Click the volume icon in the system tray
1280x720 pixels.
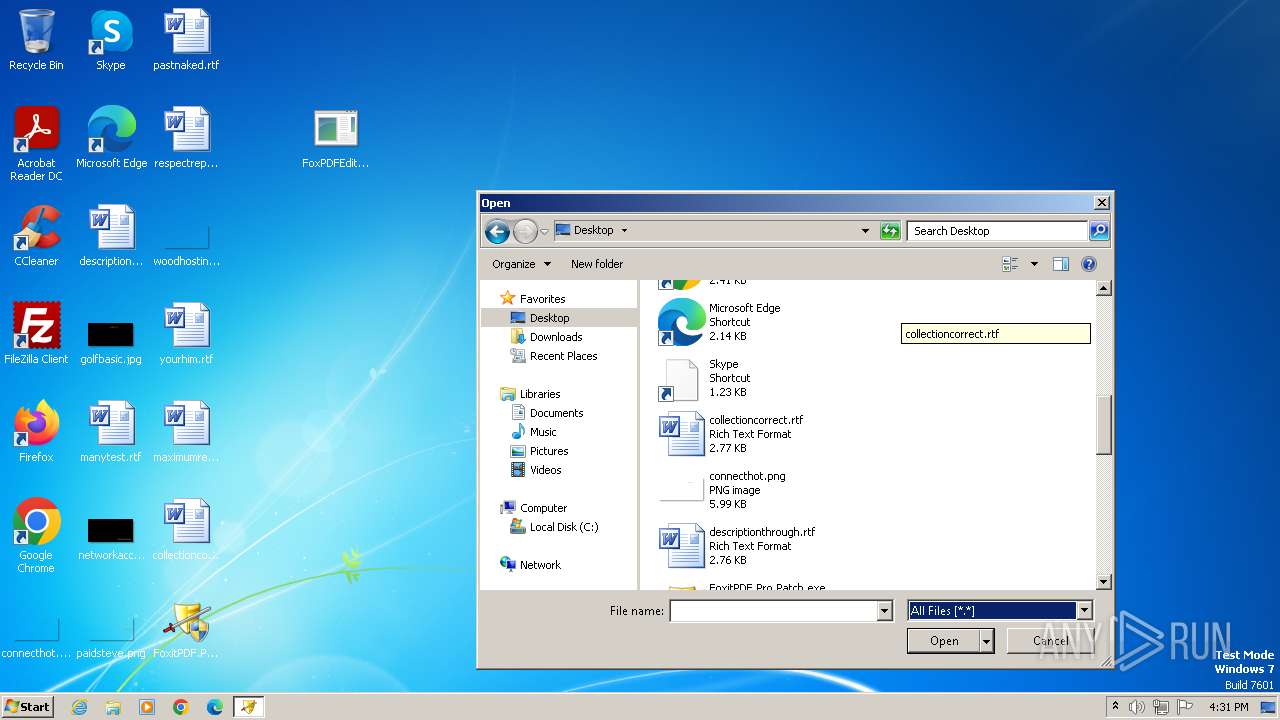click(1137, 707)
